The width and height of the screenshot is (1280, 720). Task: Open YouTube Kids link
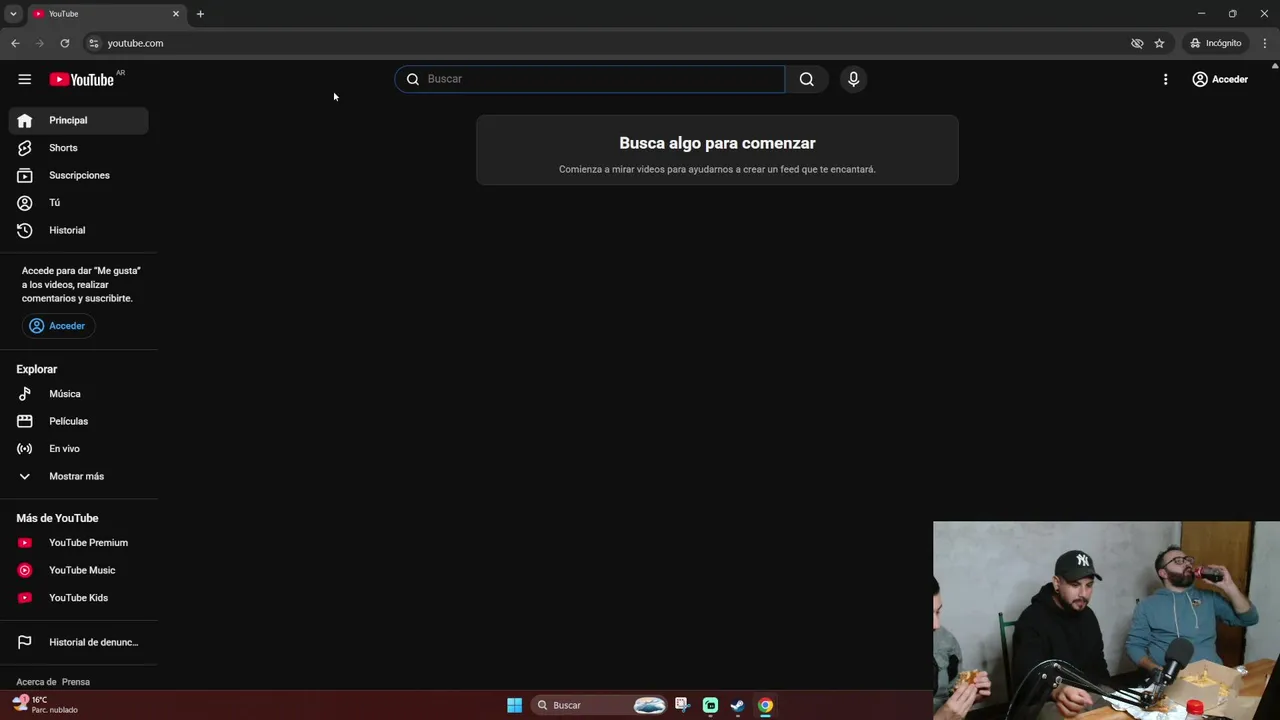coord(79,598)
